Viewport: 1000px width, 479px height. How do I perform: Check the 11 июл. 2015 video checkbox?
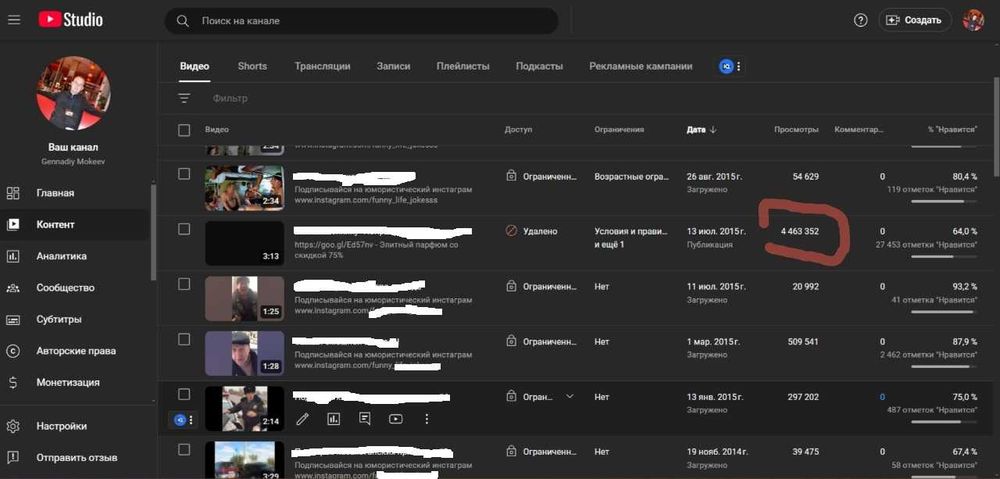184,284
